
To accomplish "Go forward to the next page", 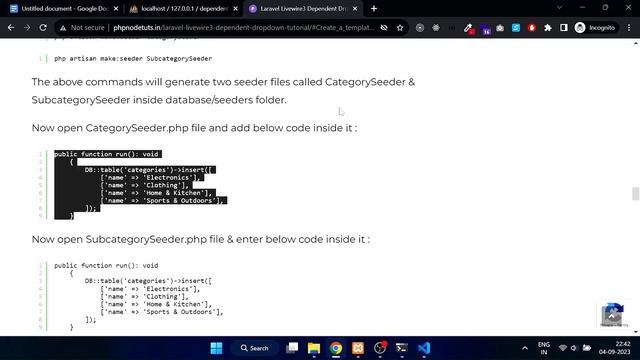I will pos(27,28).
